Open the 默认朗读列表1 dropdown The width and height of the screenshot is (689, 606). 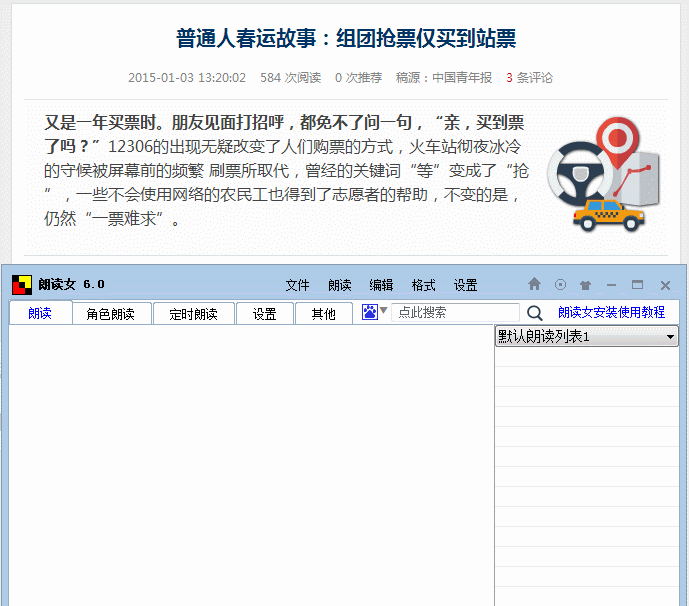[x=587, y=337]
